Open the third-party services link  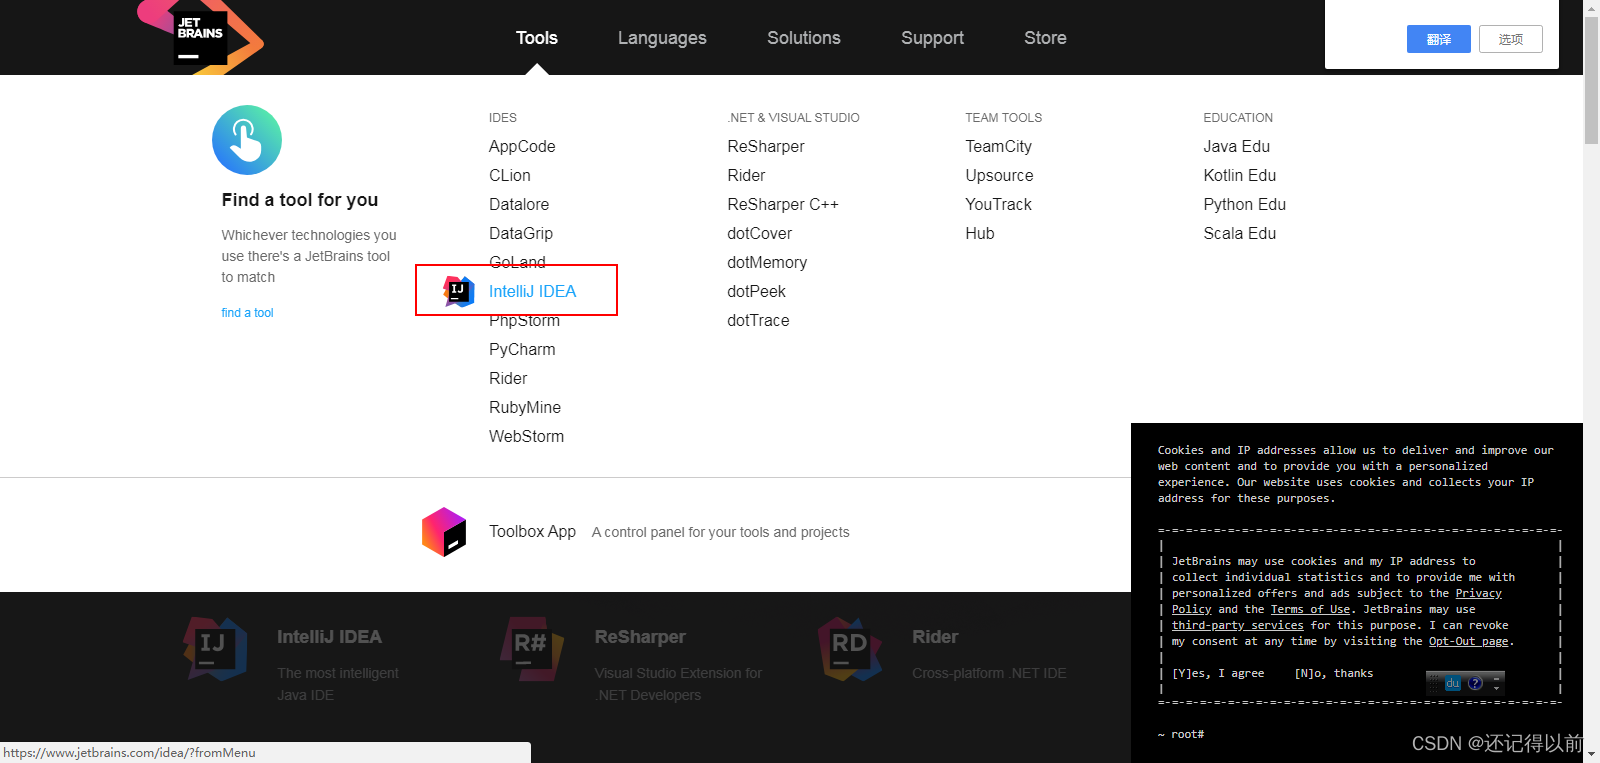pos(1237,625)
